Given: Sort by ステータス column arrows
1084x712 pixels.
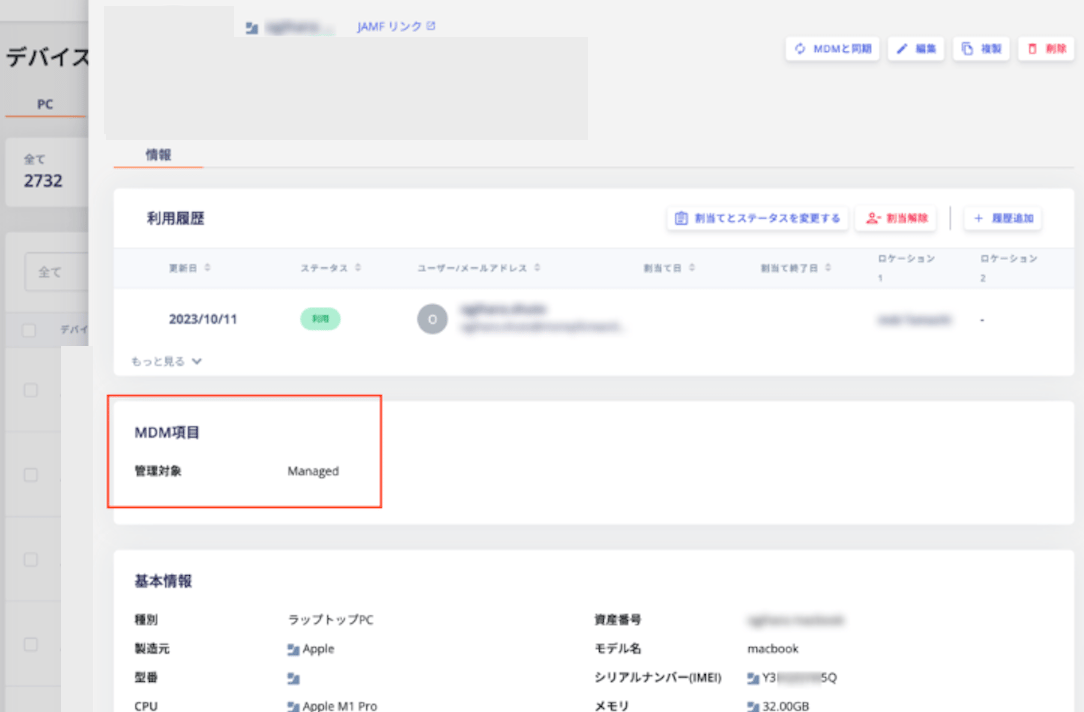Looking at the screenshot, I should (358, 268).
